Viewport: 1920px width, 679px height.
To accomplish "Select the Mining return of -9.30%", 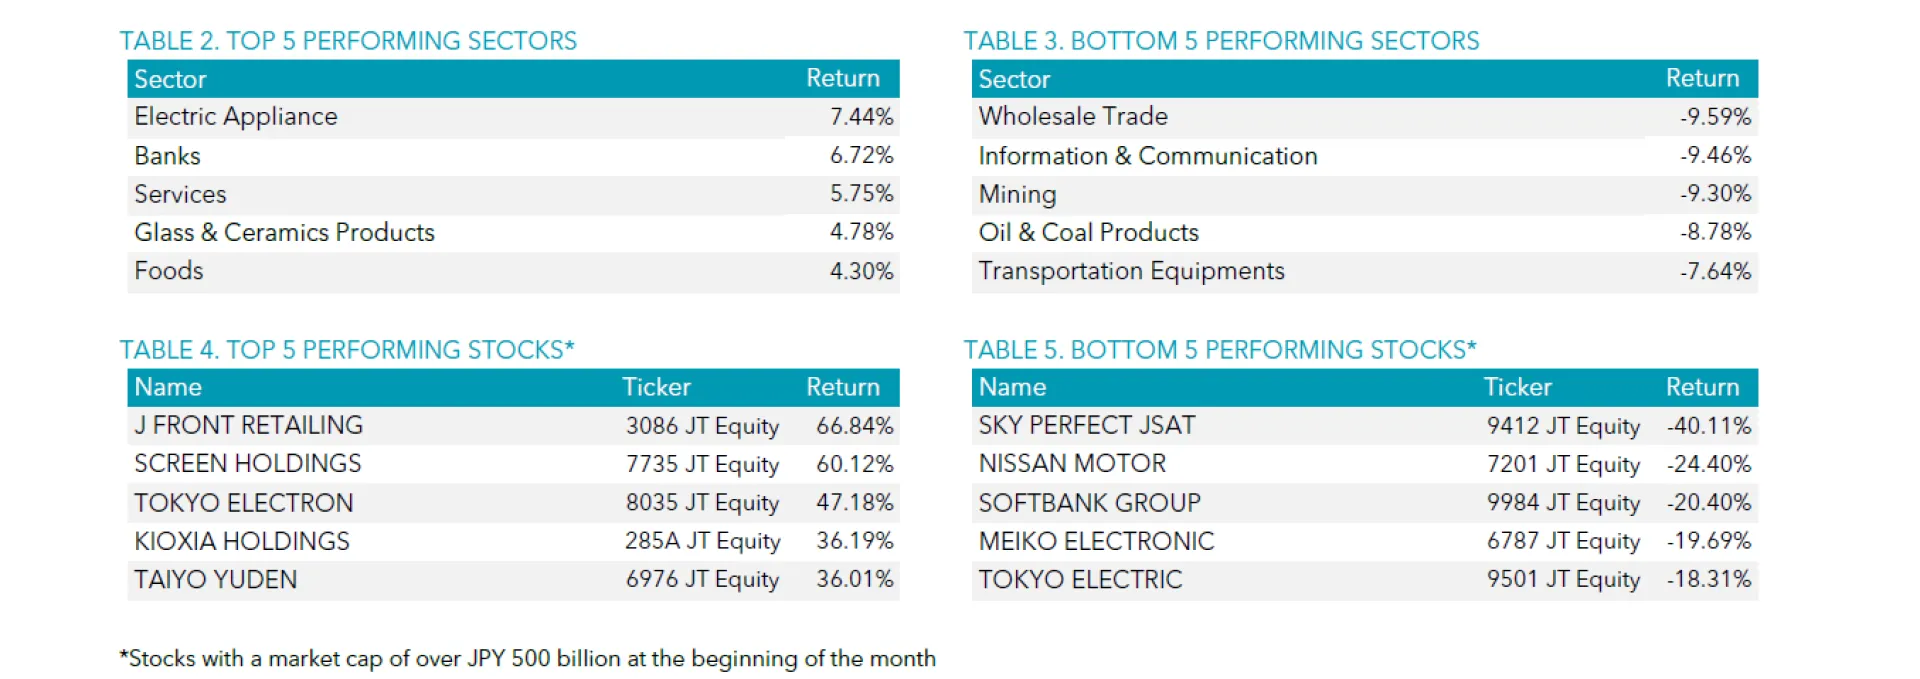I will tap(1715, 193).
